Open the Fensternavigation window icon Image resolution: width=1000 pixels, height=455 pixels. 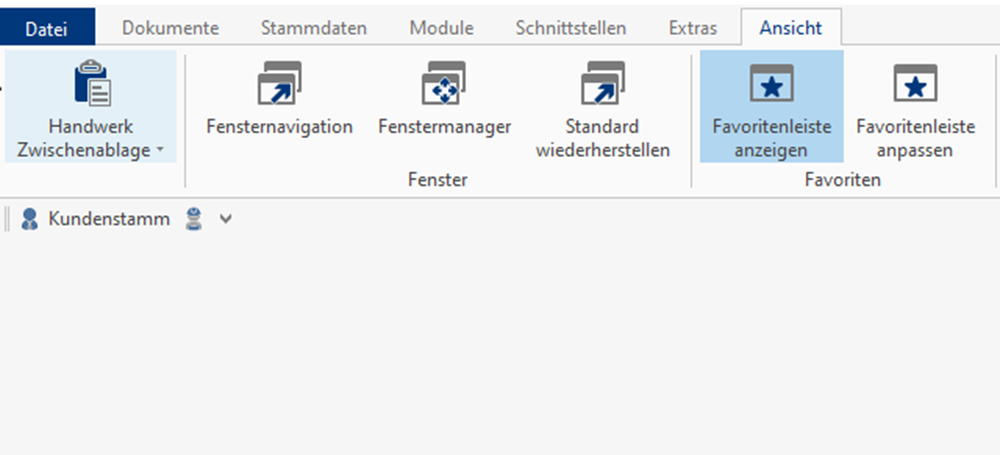[x=279, y=83]
